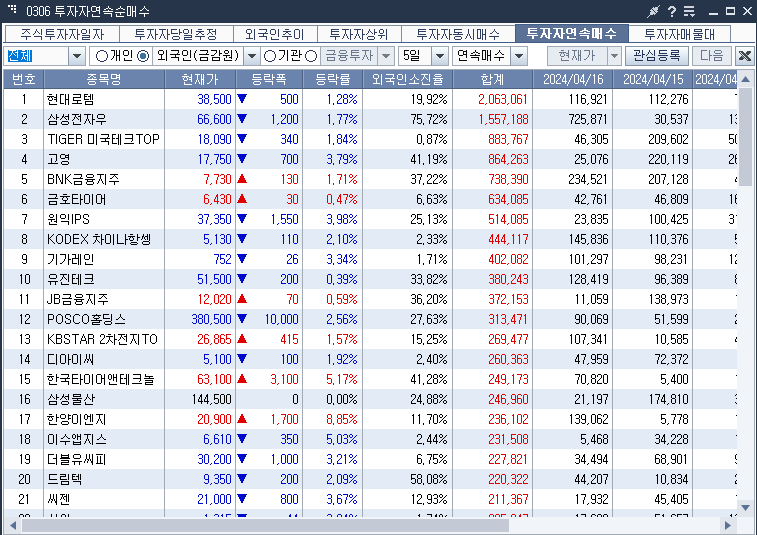The image size is (757, 535).
Task: Select the 이수앱지스 stock name
Action: point(77,439)
